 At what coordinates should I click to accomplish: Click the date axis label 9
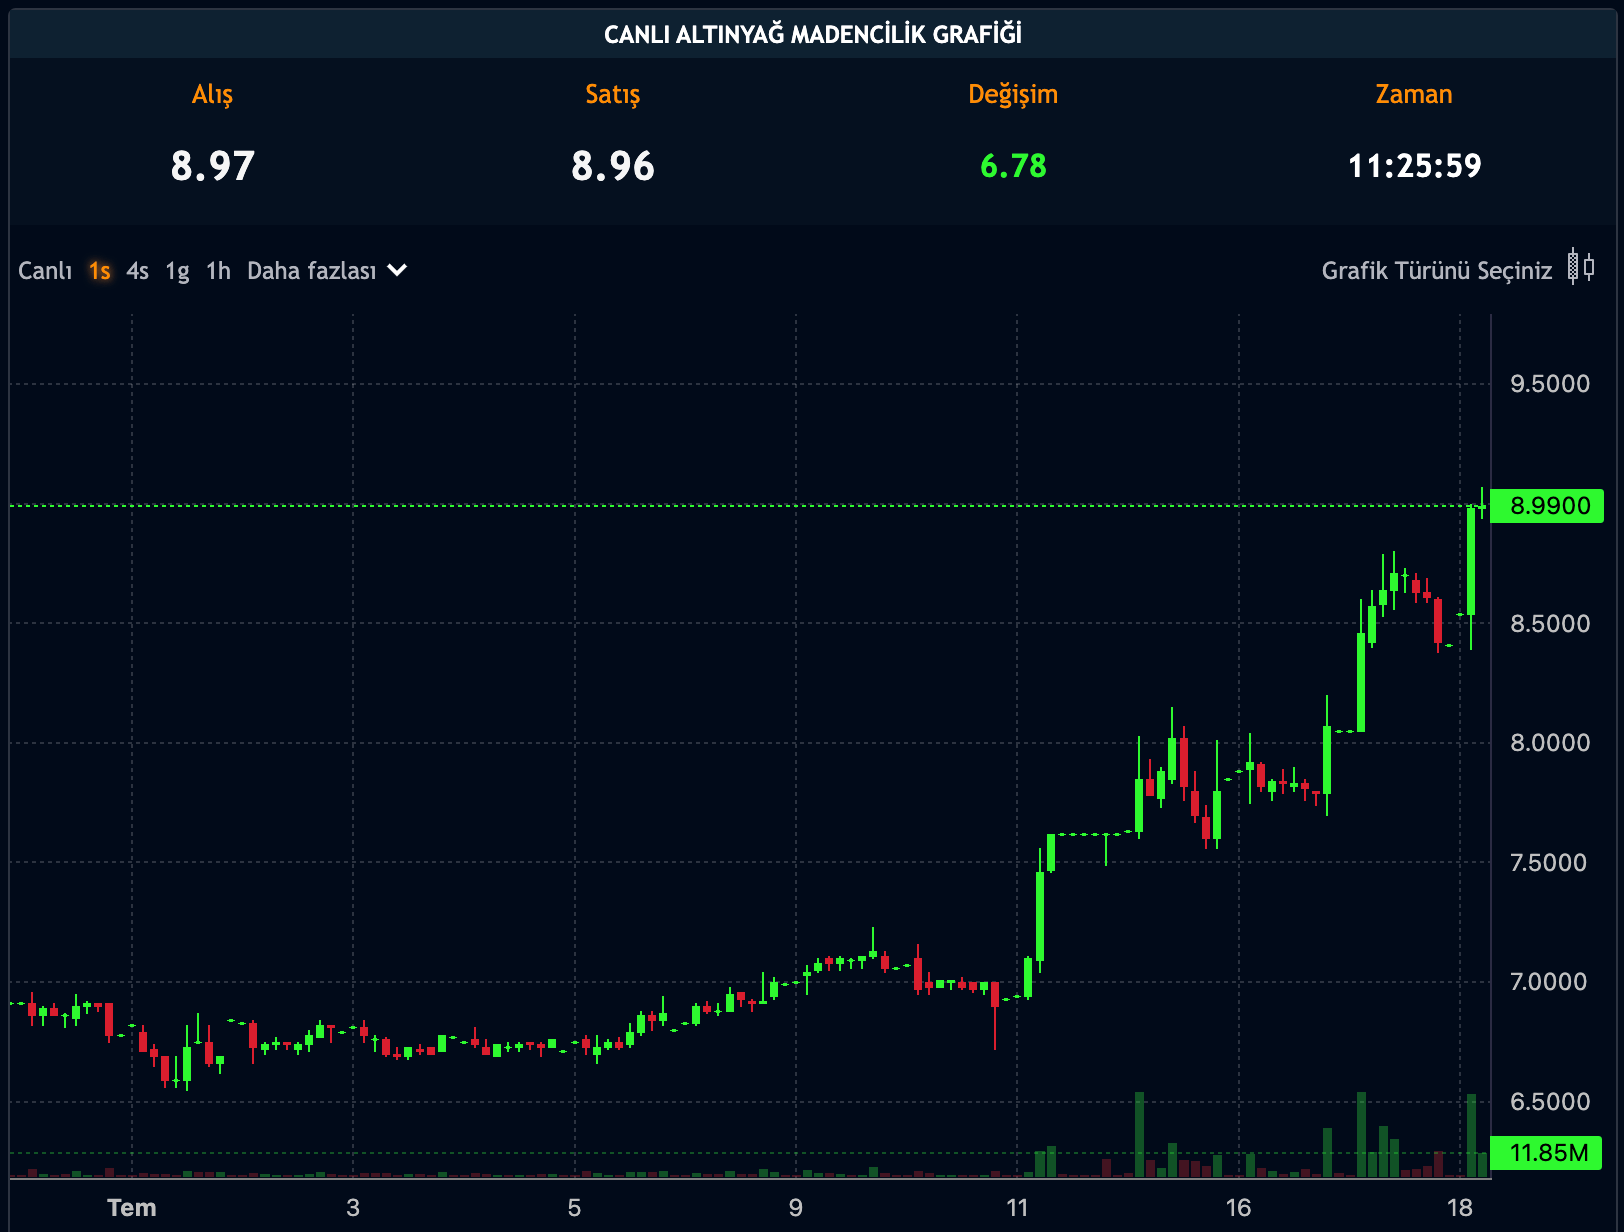tap(796, 1208)
